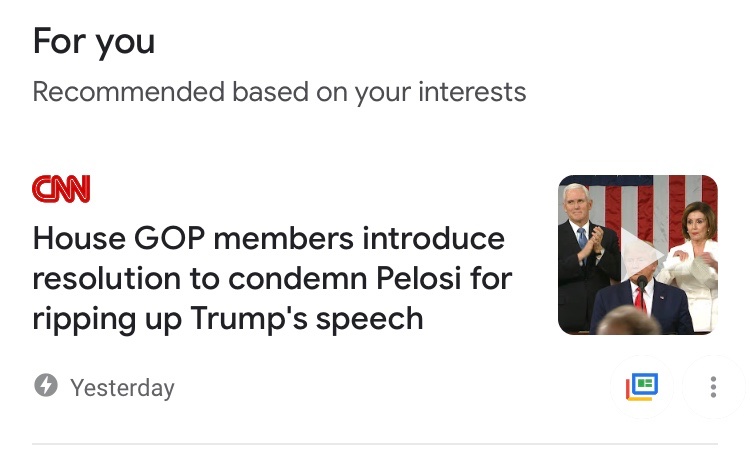This screenshot has width=750, height=468.
Task: Click the CNN source logo
Action: (x=61, y=189)
